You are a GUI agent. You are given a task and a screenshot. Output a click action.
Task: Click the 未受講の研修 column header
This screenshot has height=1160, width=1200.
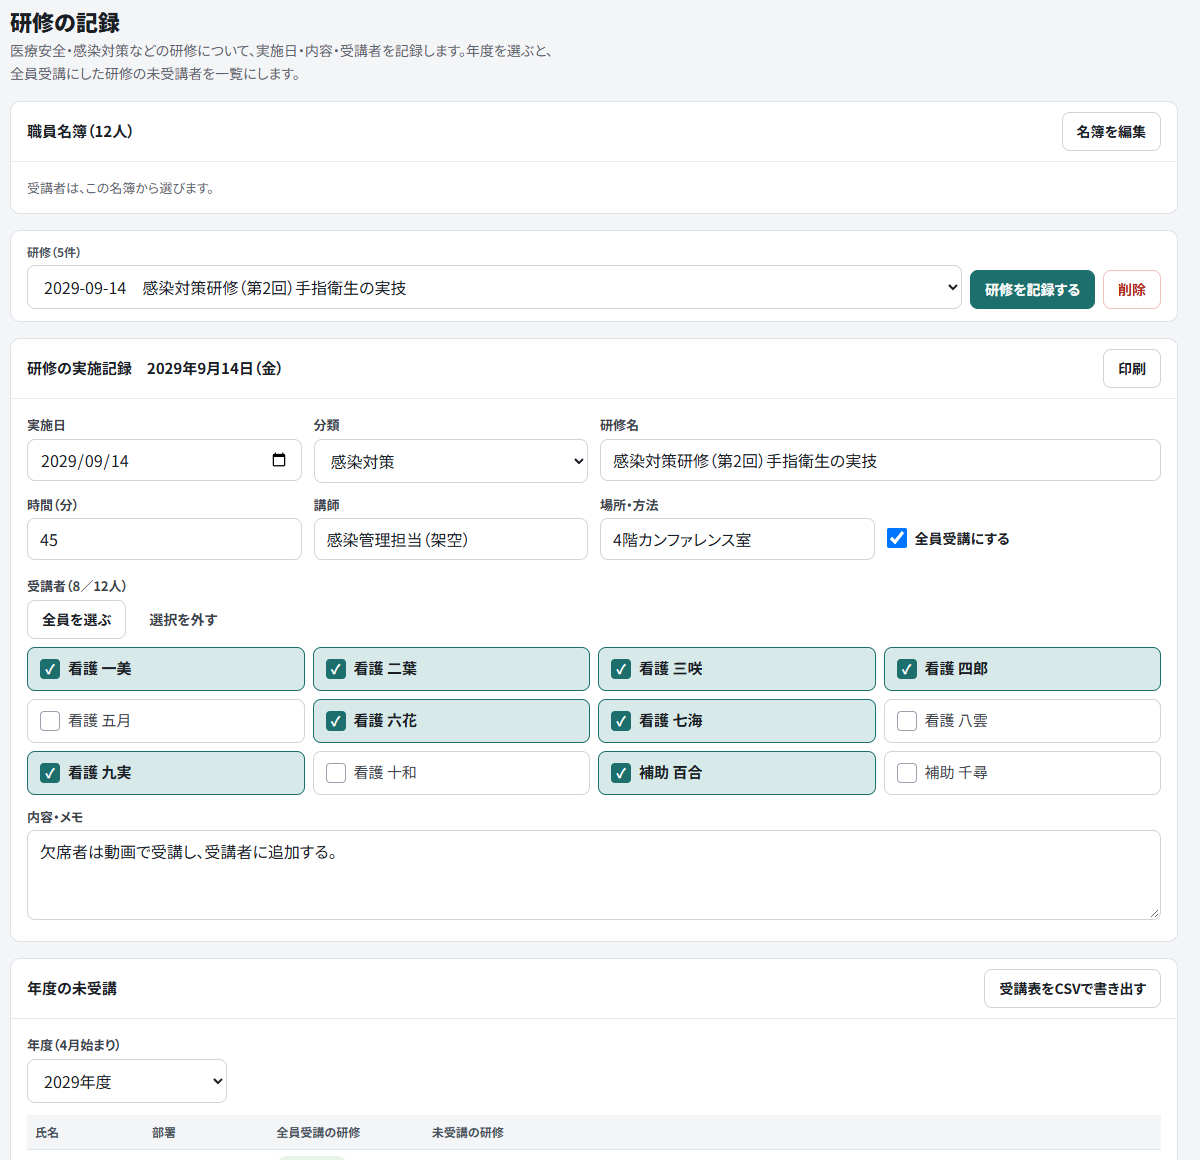point(468,1133)
